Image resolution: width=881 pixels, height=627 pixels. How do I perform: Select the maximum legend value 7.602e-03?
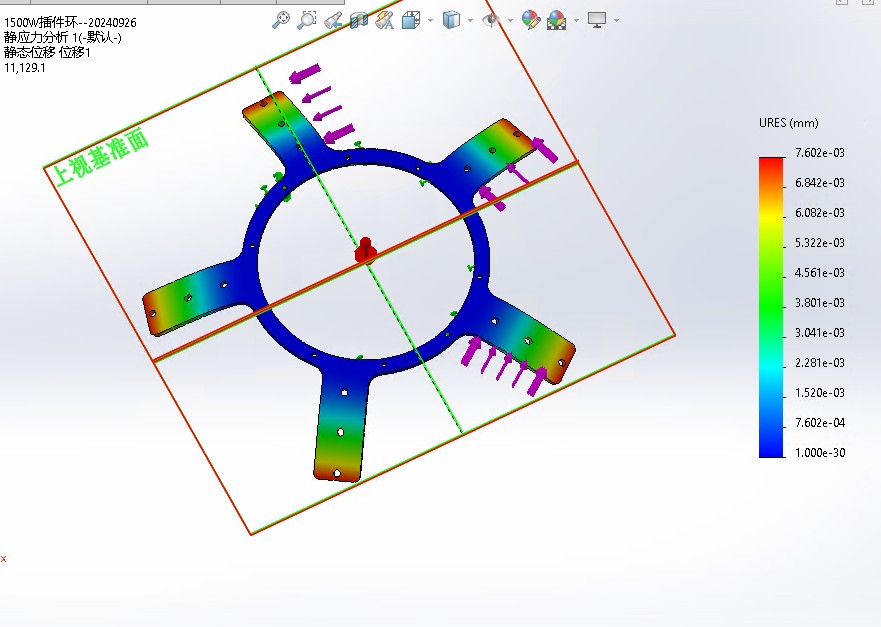(x=820, y=153)
